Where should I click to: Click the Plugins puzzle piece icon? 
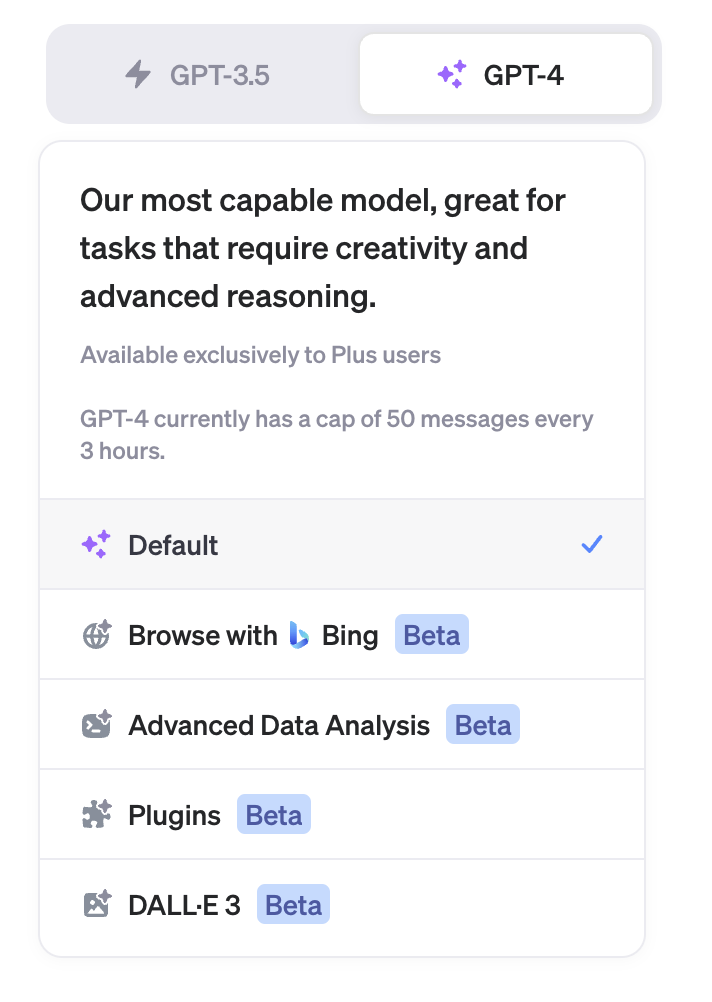coord(95,815)
